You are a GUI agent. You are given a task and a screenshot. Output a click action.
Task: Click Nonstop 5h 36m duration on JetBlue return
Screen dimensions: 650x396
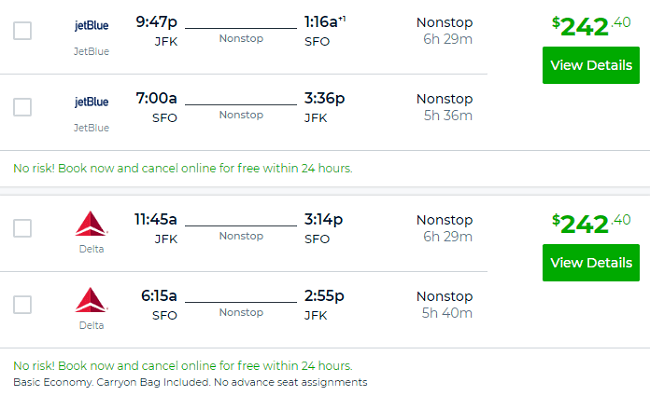(x=444, y=107)
